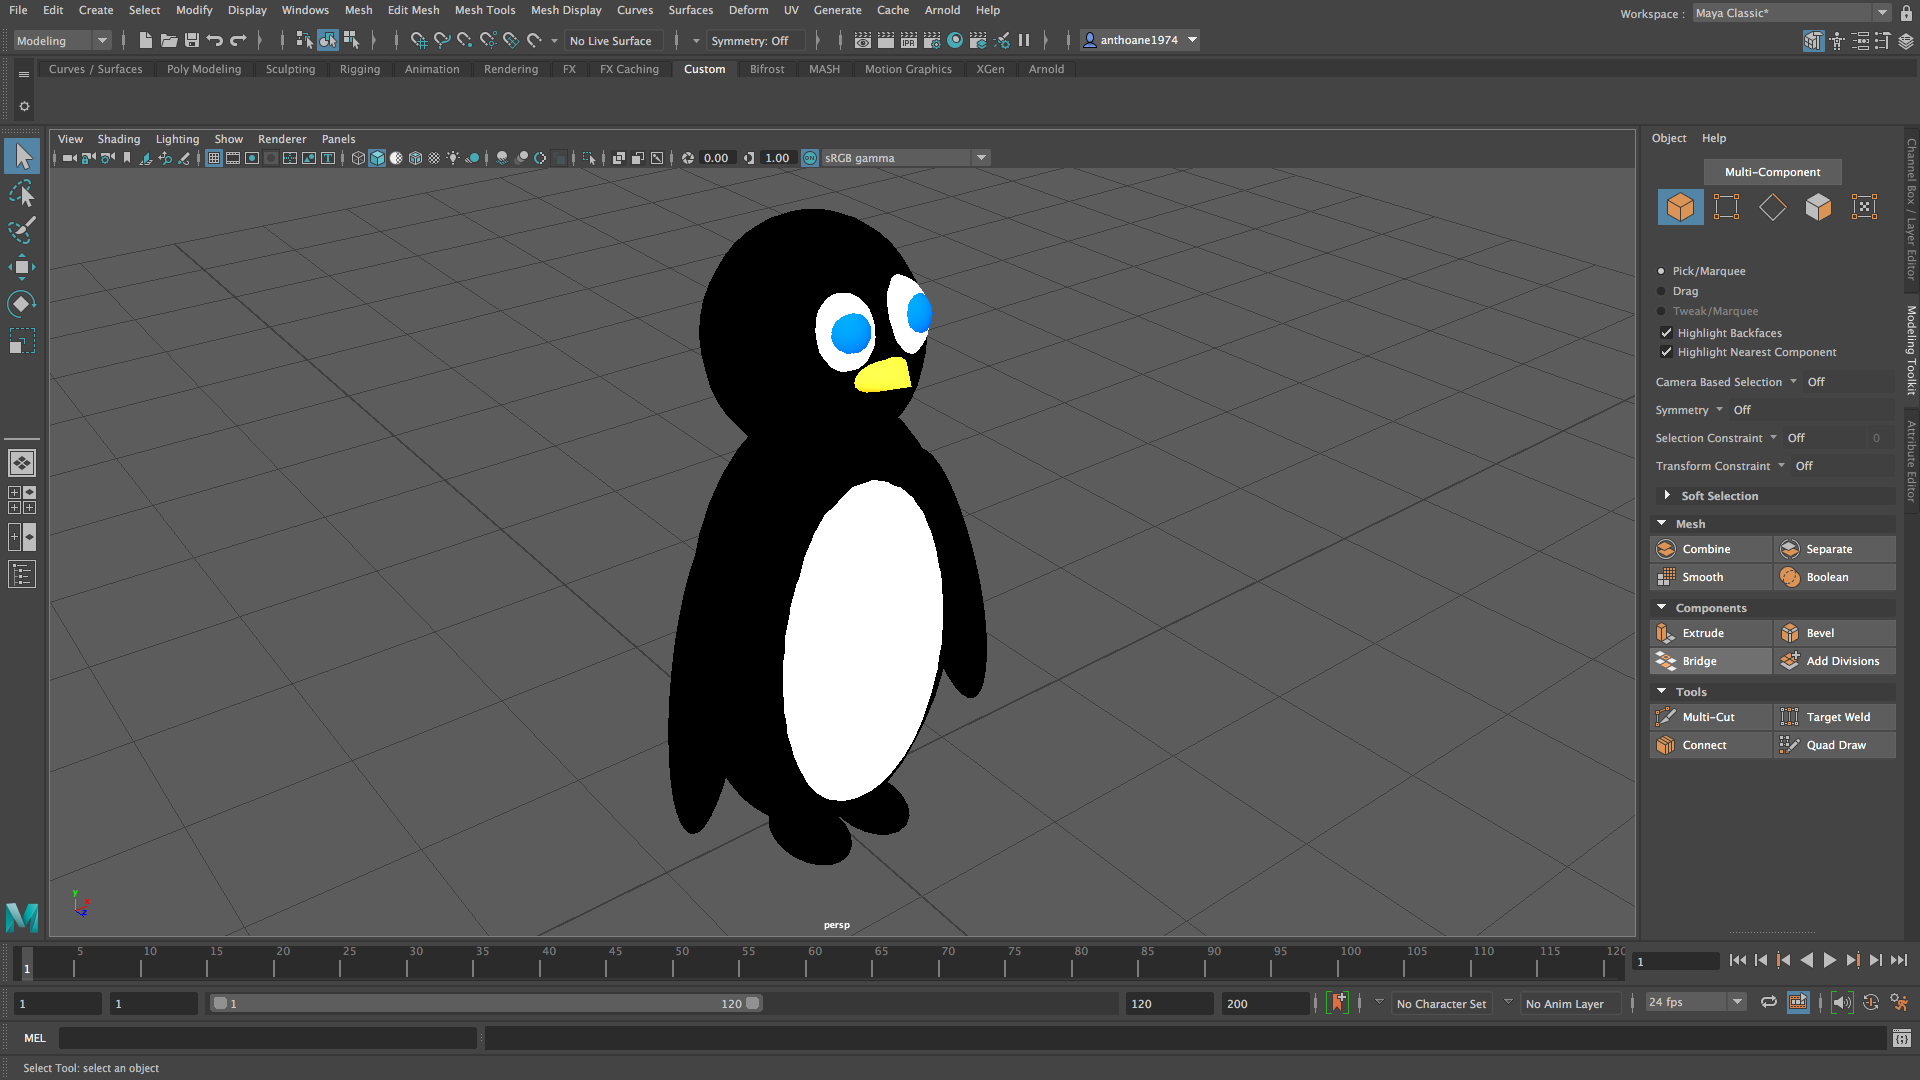1920x1080 pixels.
Task: Click the Quad Draw tool icon
Action: pyautogui.click(x=1790, y=745)
